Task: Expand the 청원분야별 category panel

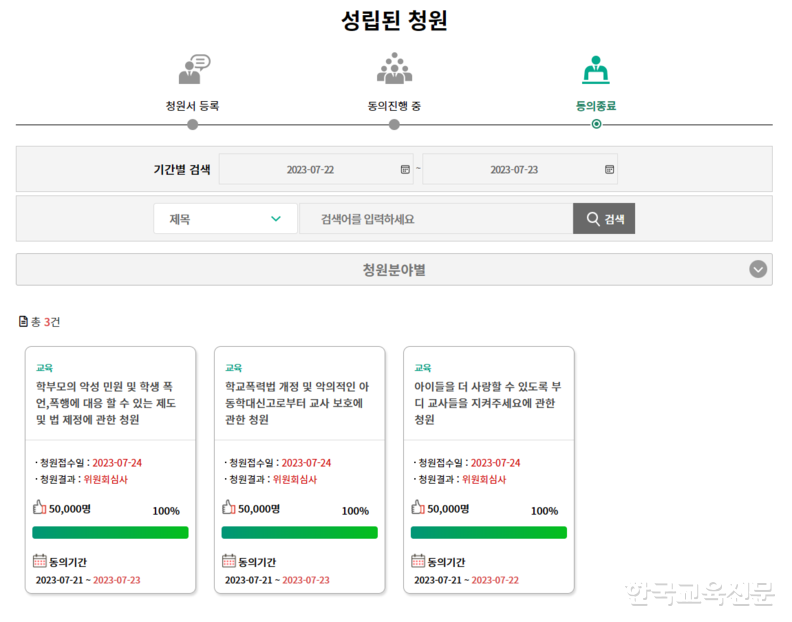Action: (394, 270)
